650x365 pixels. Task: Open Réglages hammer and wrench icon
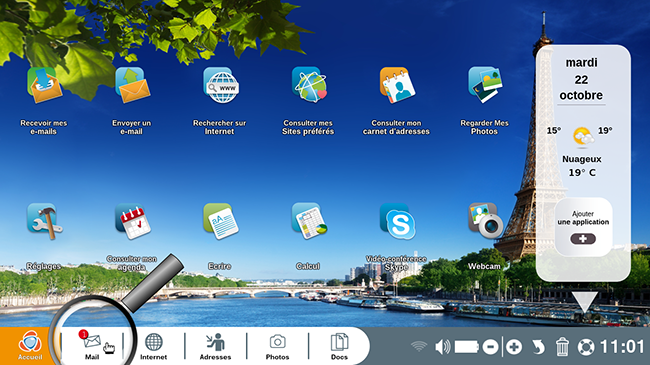click(x=44, y=221)
